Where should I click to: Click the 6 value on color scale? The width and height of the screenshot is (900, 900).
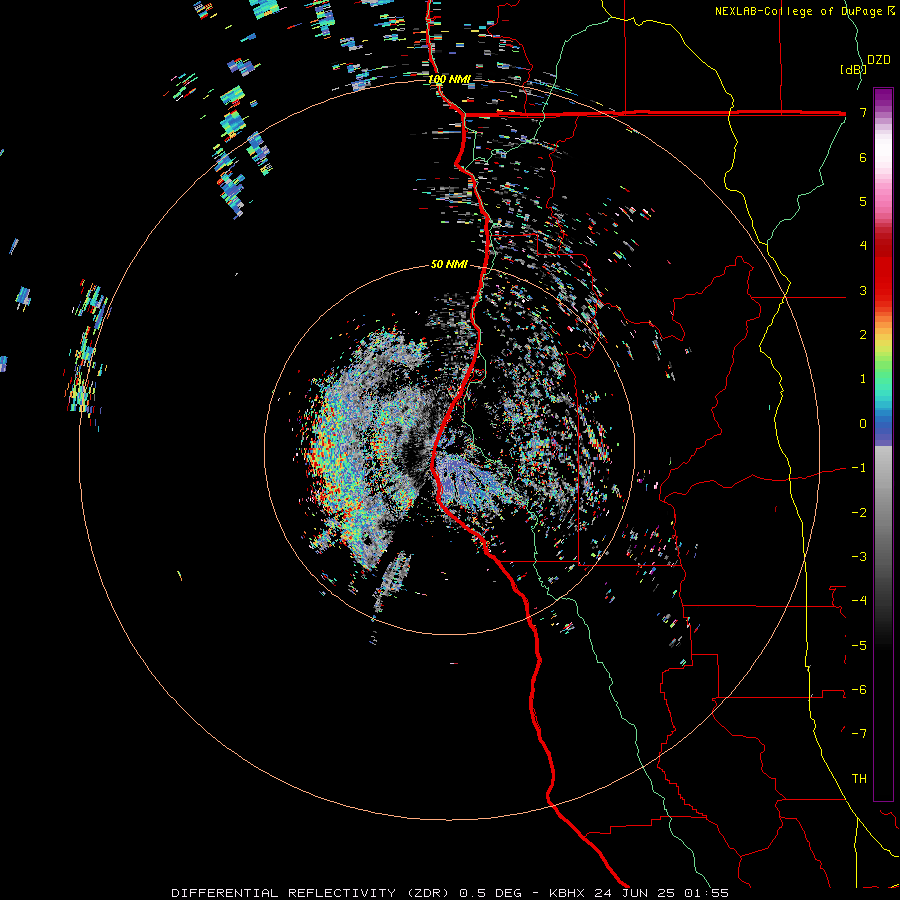point(863,157)
